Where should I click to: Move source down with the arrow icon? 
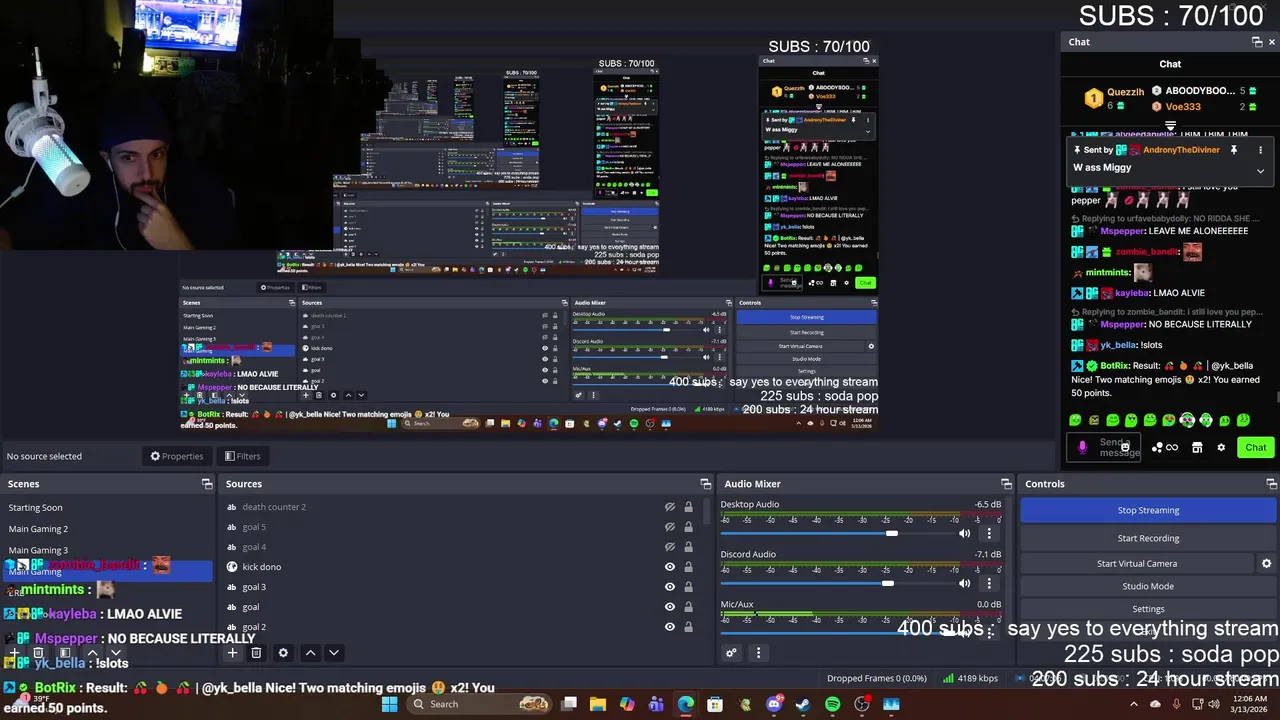tap(334, 653)
